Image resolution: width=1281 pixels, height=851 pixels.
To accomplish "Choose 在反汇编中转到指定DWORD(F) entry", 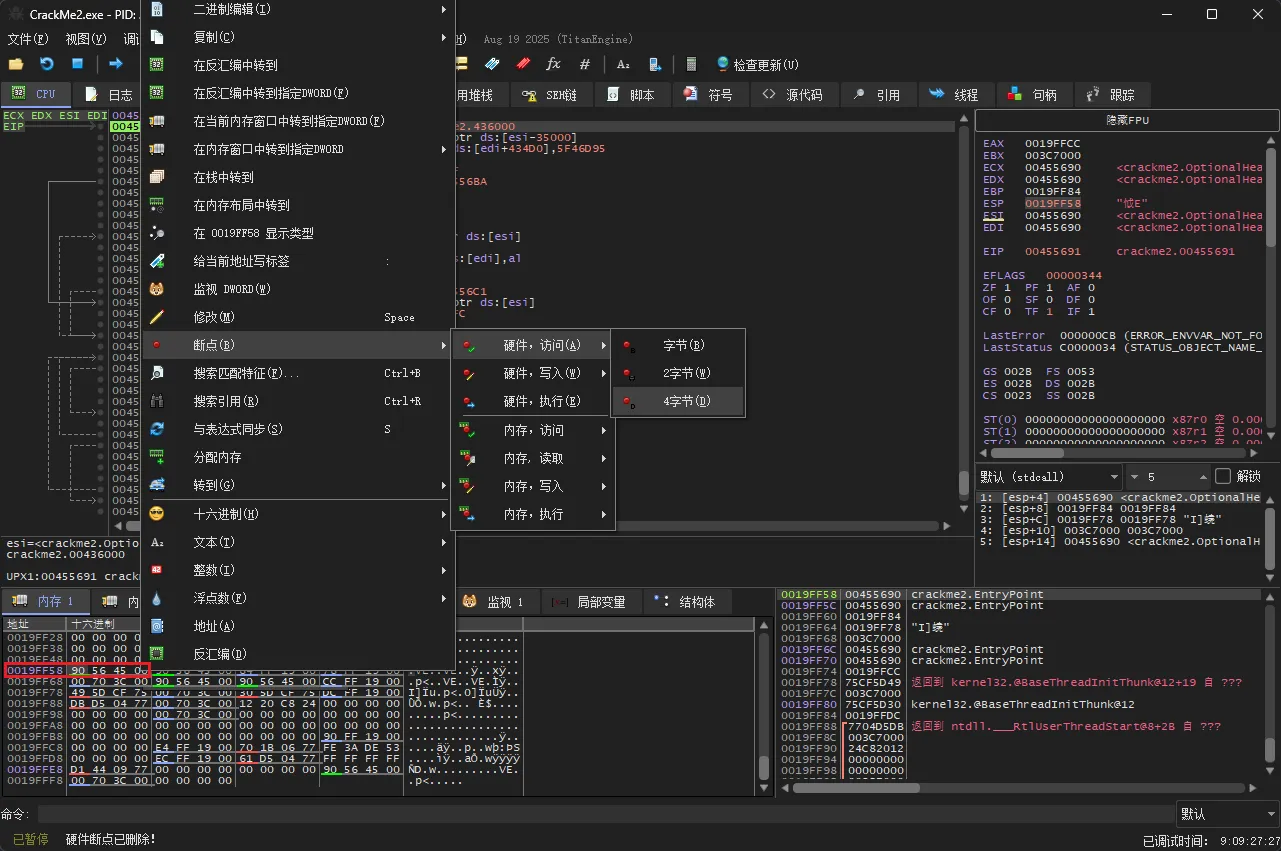I will pyautogui.click(x=298, y=93).
